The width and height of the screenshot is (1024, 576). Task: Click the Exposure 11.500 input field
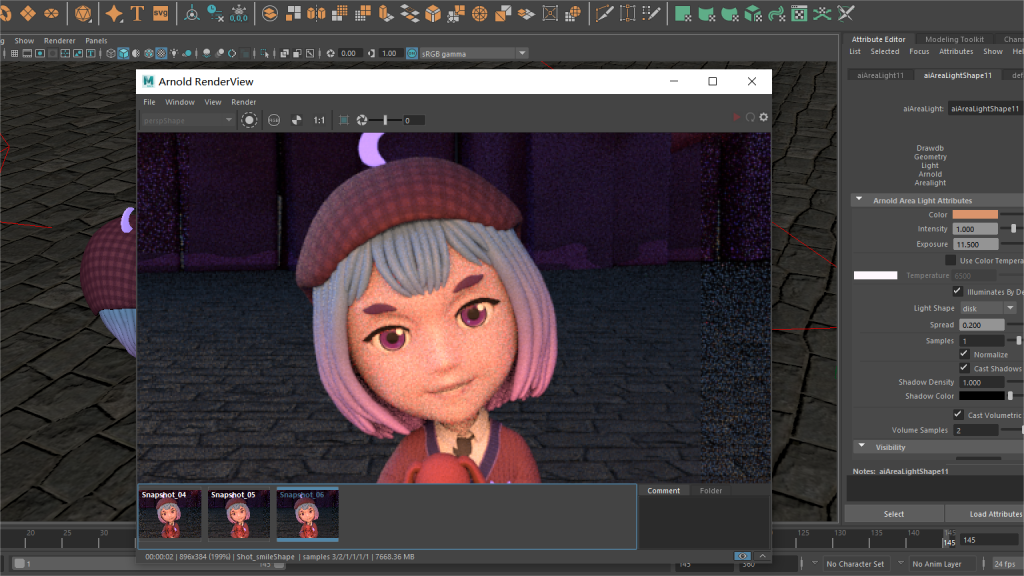coord(976,244)
